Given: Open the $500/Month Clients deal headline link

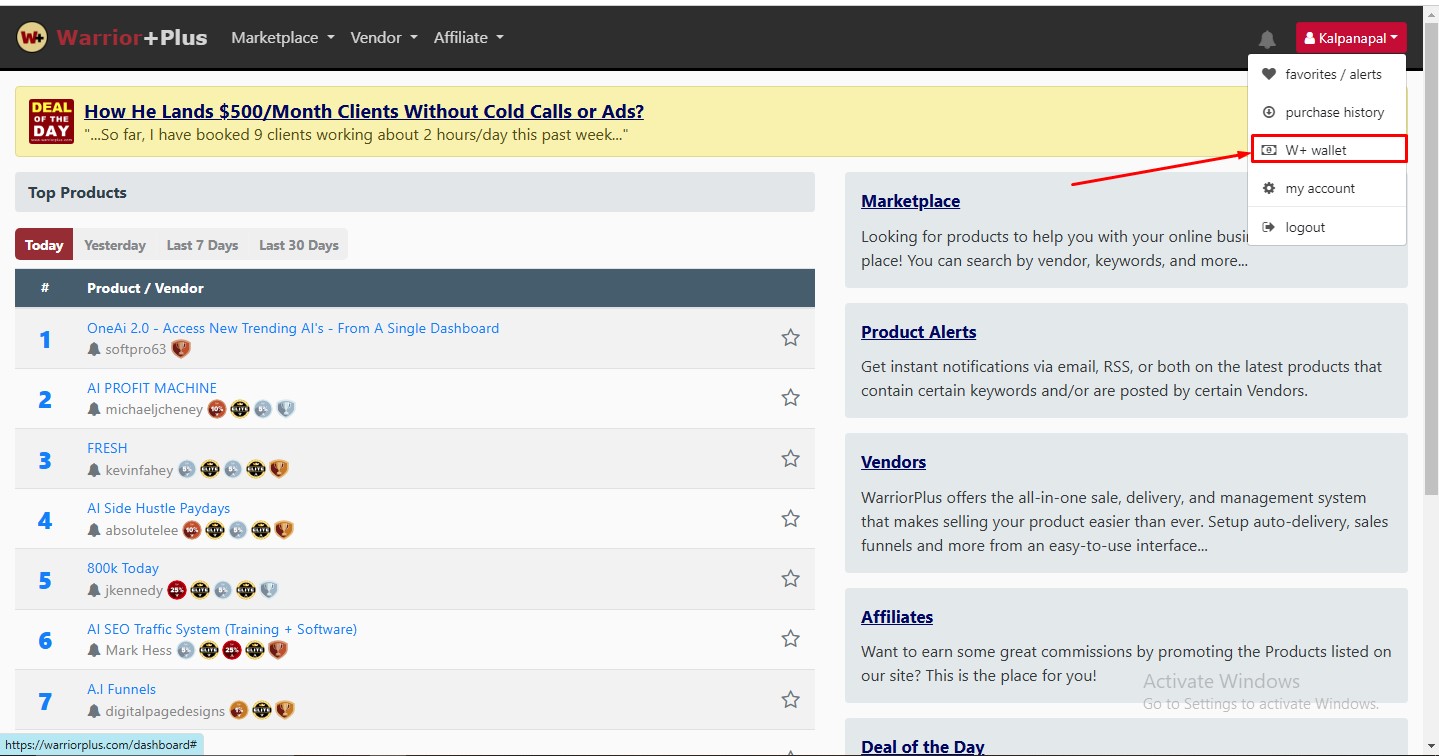Looking at the screenshot, I should (364, 111).
